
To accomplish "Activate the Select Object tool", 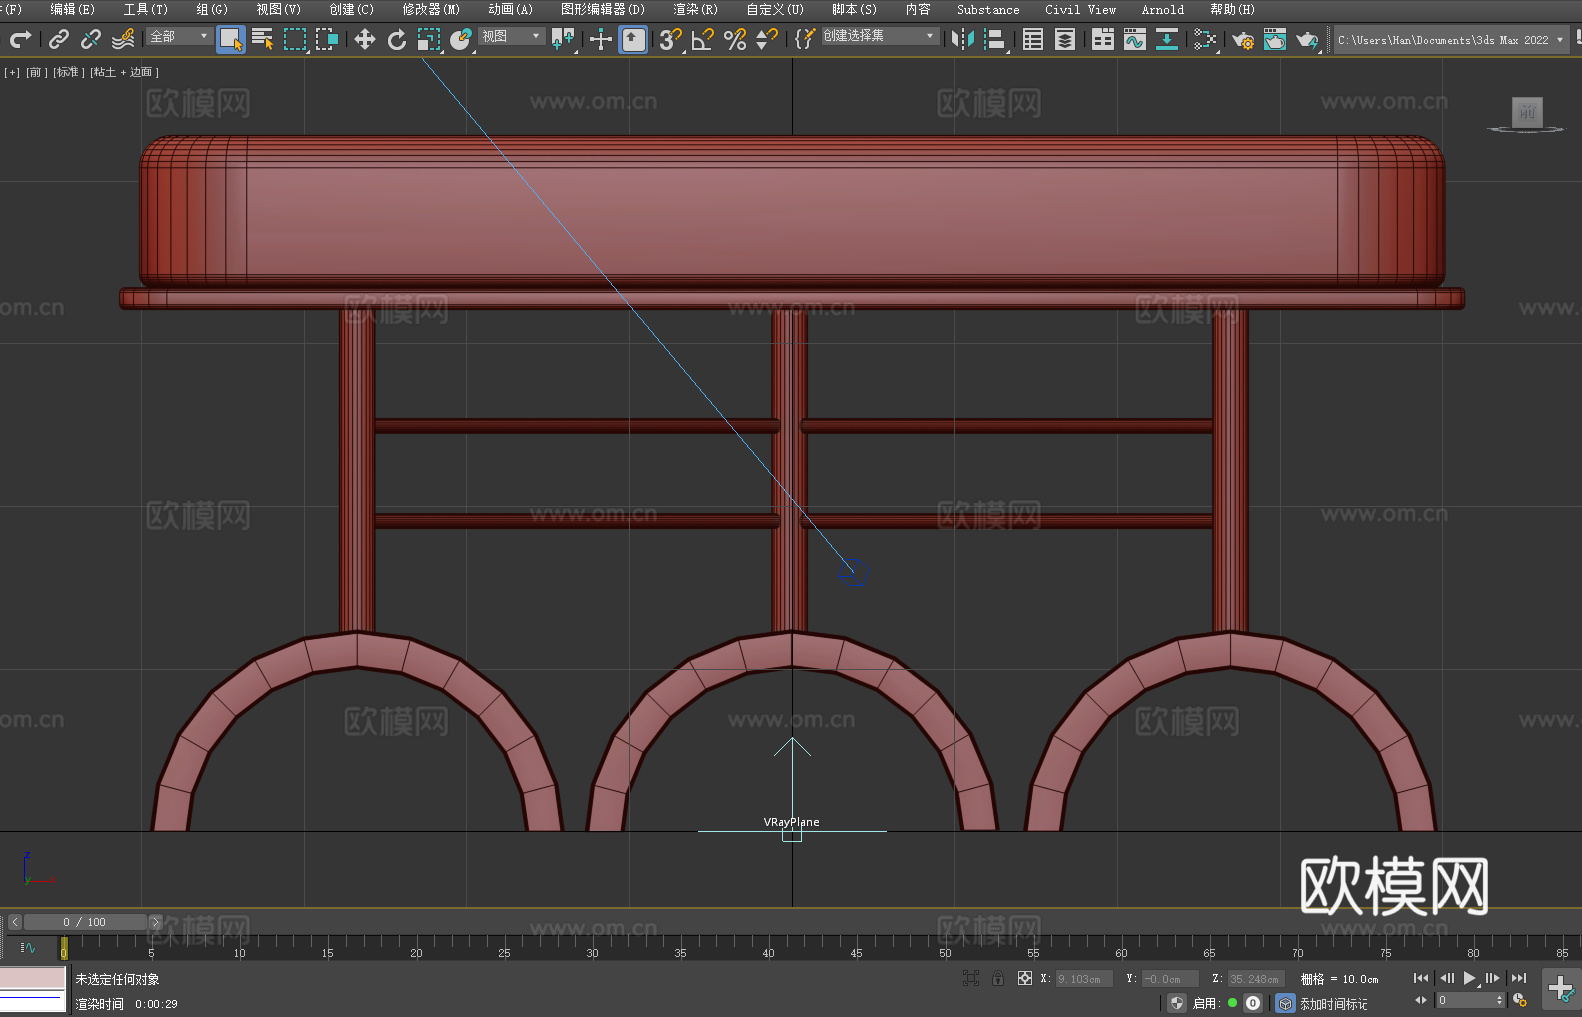I will (x=231, y=39).
